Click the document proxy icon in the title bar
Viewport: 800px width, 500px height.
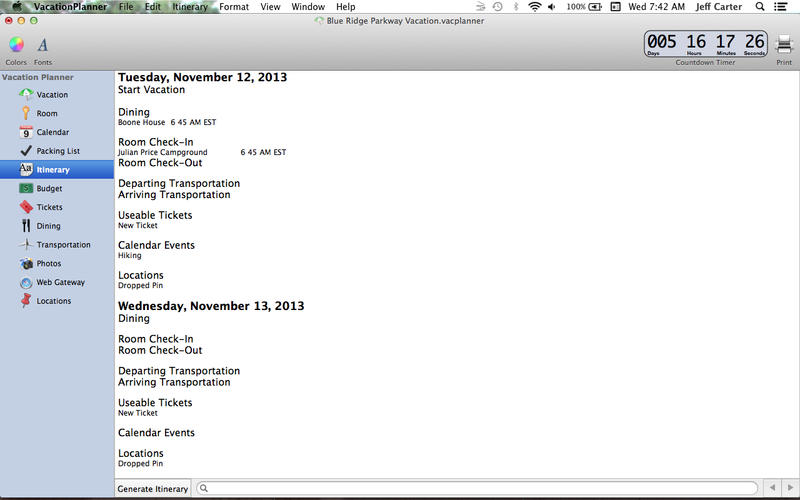click(319, 21)
